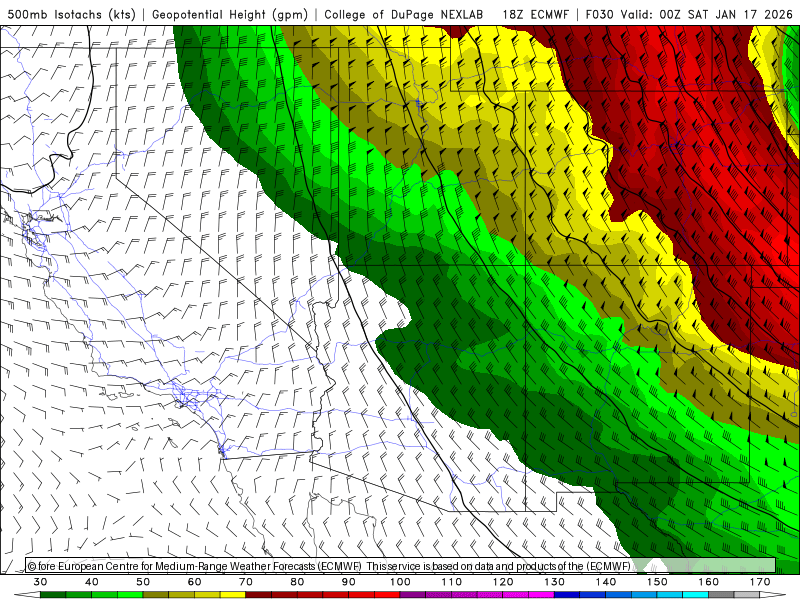Screen dimensions: 800x600
Task: Select the '40' color bar label
Action: 91,582
